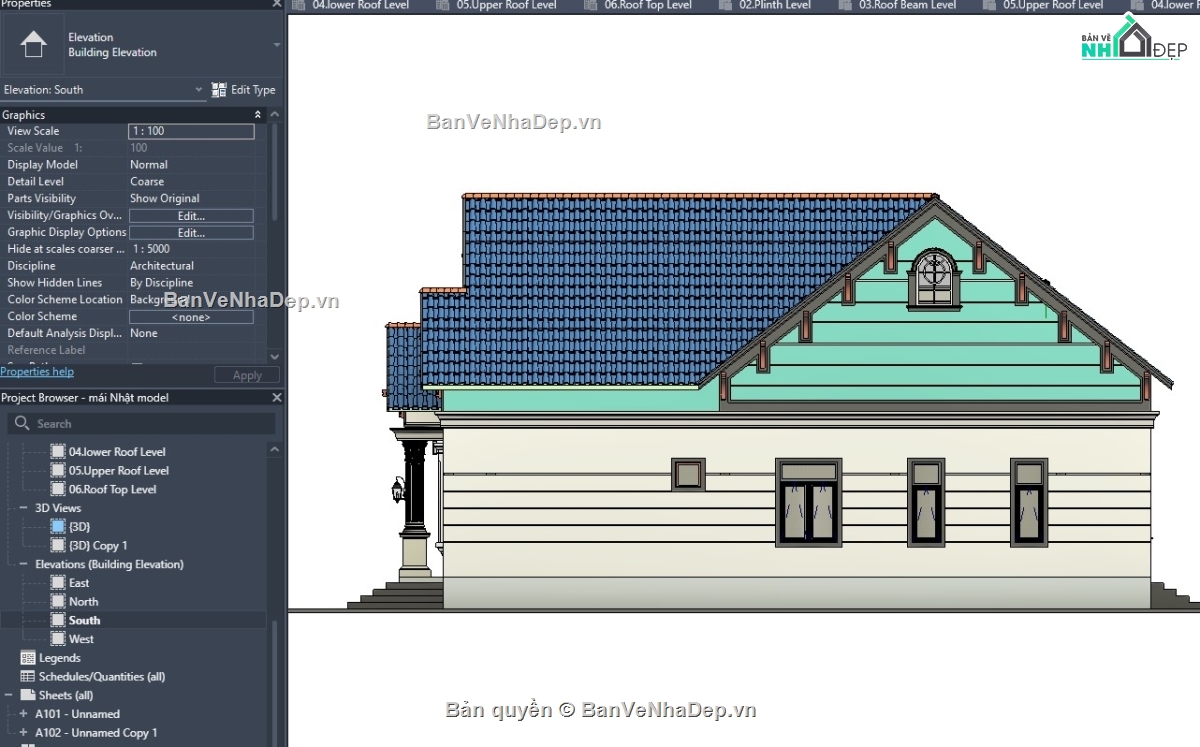Click the <none> Color Scheme button
Viewport: 1200px width, 747px height.
(191, 317)
